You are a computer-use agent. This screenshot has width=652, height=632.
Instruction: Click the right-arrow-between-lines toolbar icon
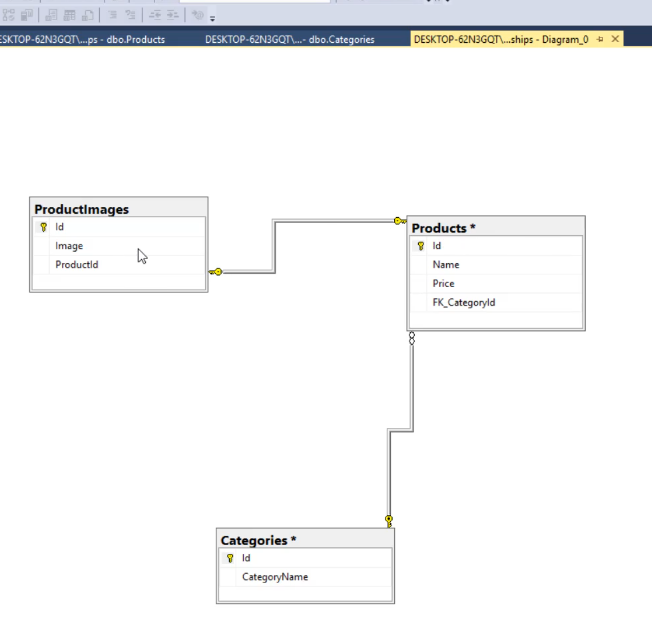click(173, 15)
